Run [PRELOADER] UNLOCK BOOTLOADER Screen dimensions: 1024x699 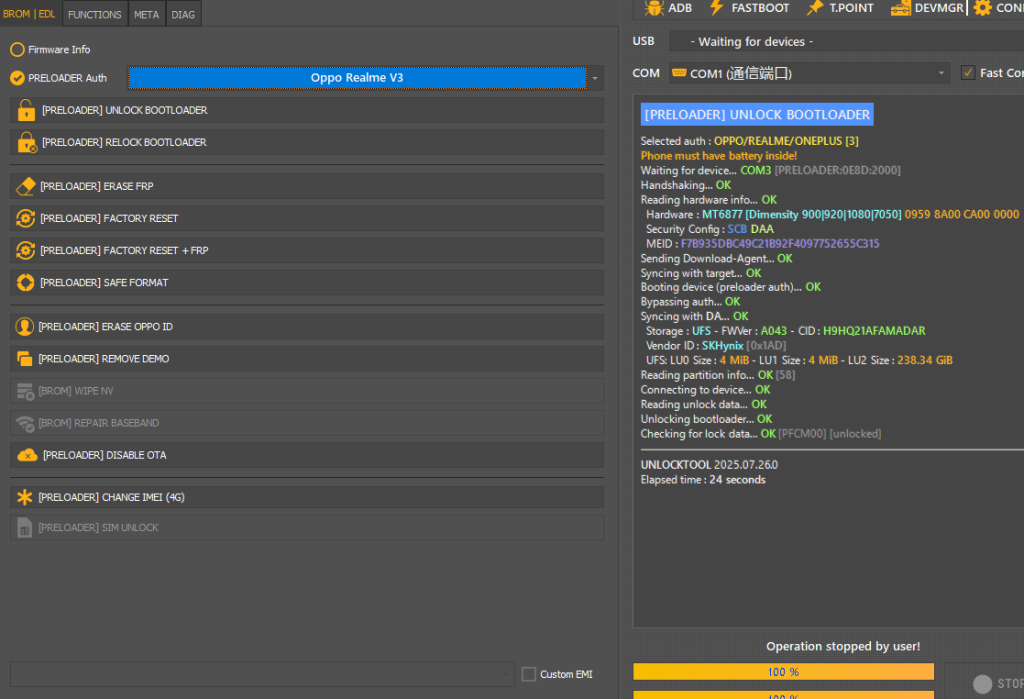307,110
